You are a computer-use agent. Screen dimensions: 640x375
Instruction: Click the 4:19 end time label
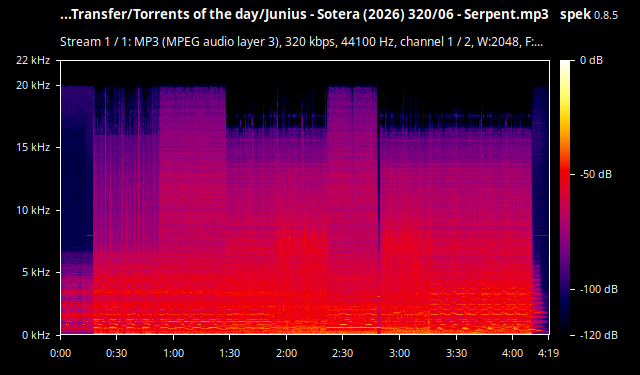click(x=548, y=353)
